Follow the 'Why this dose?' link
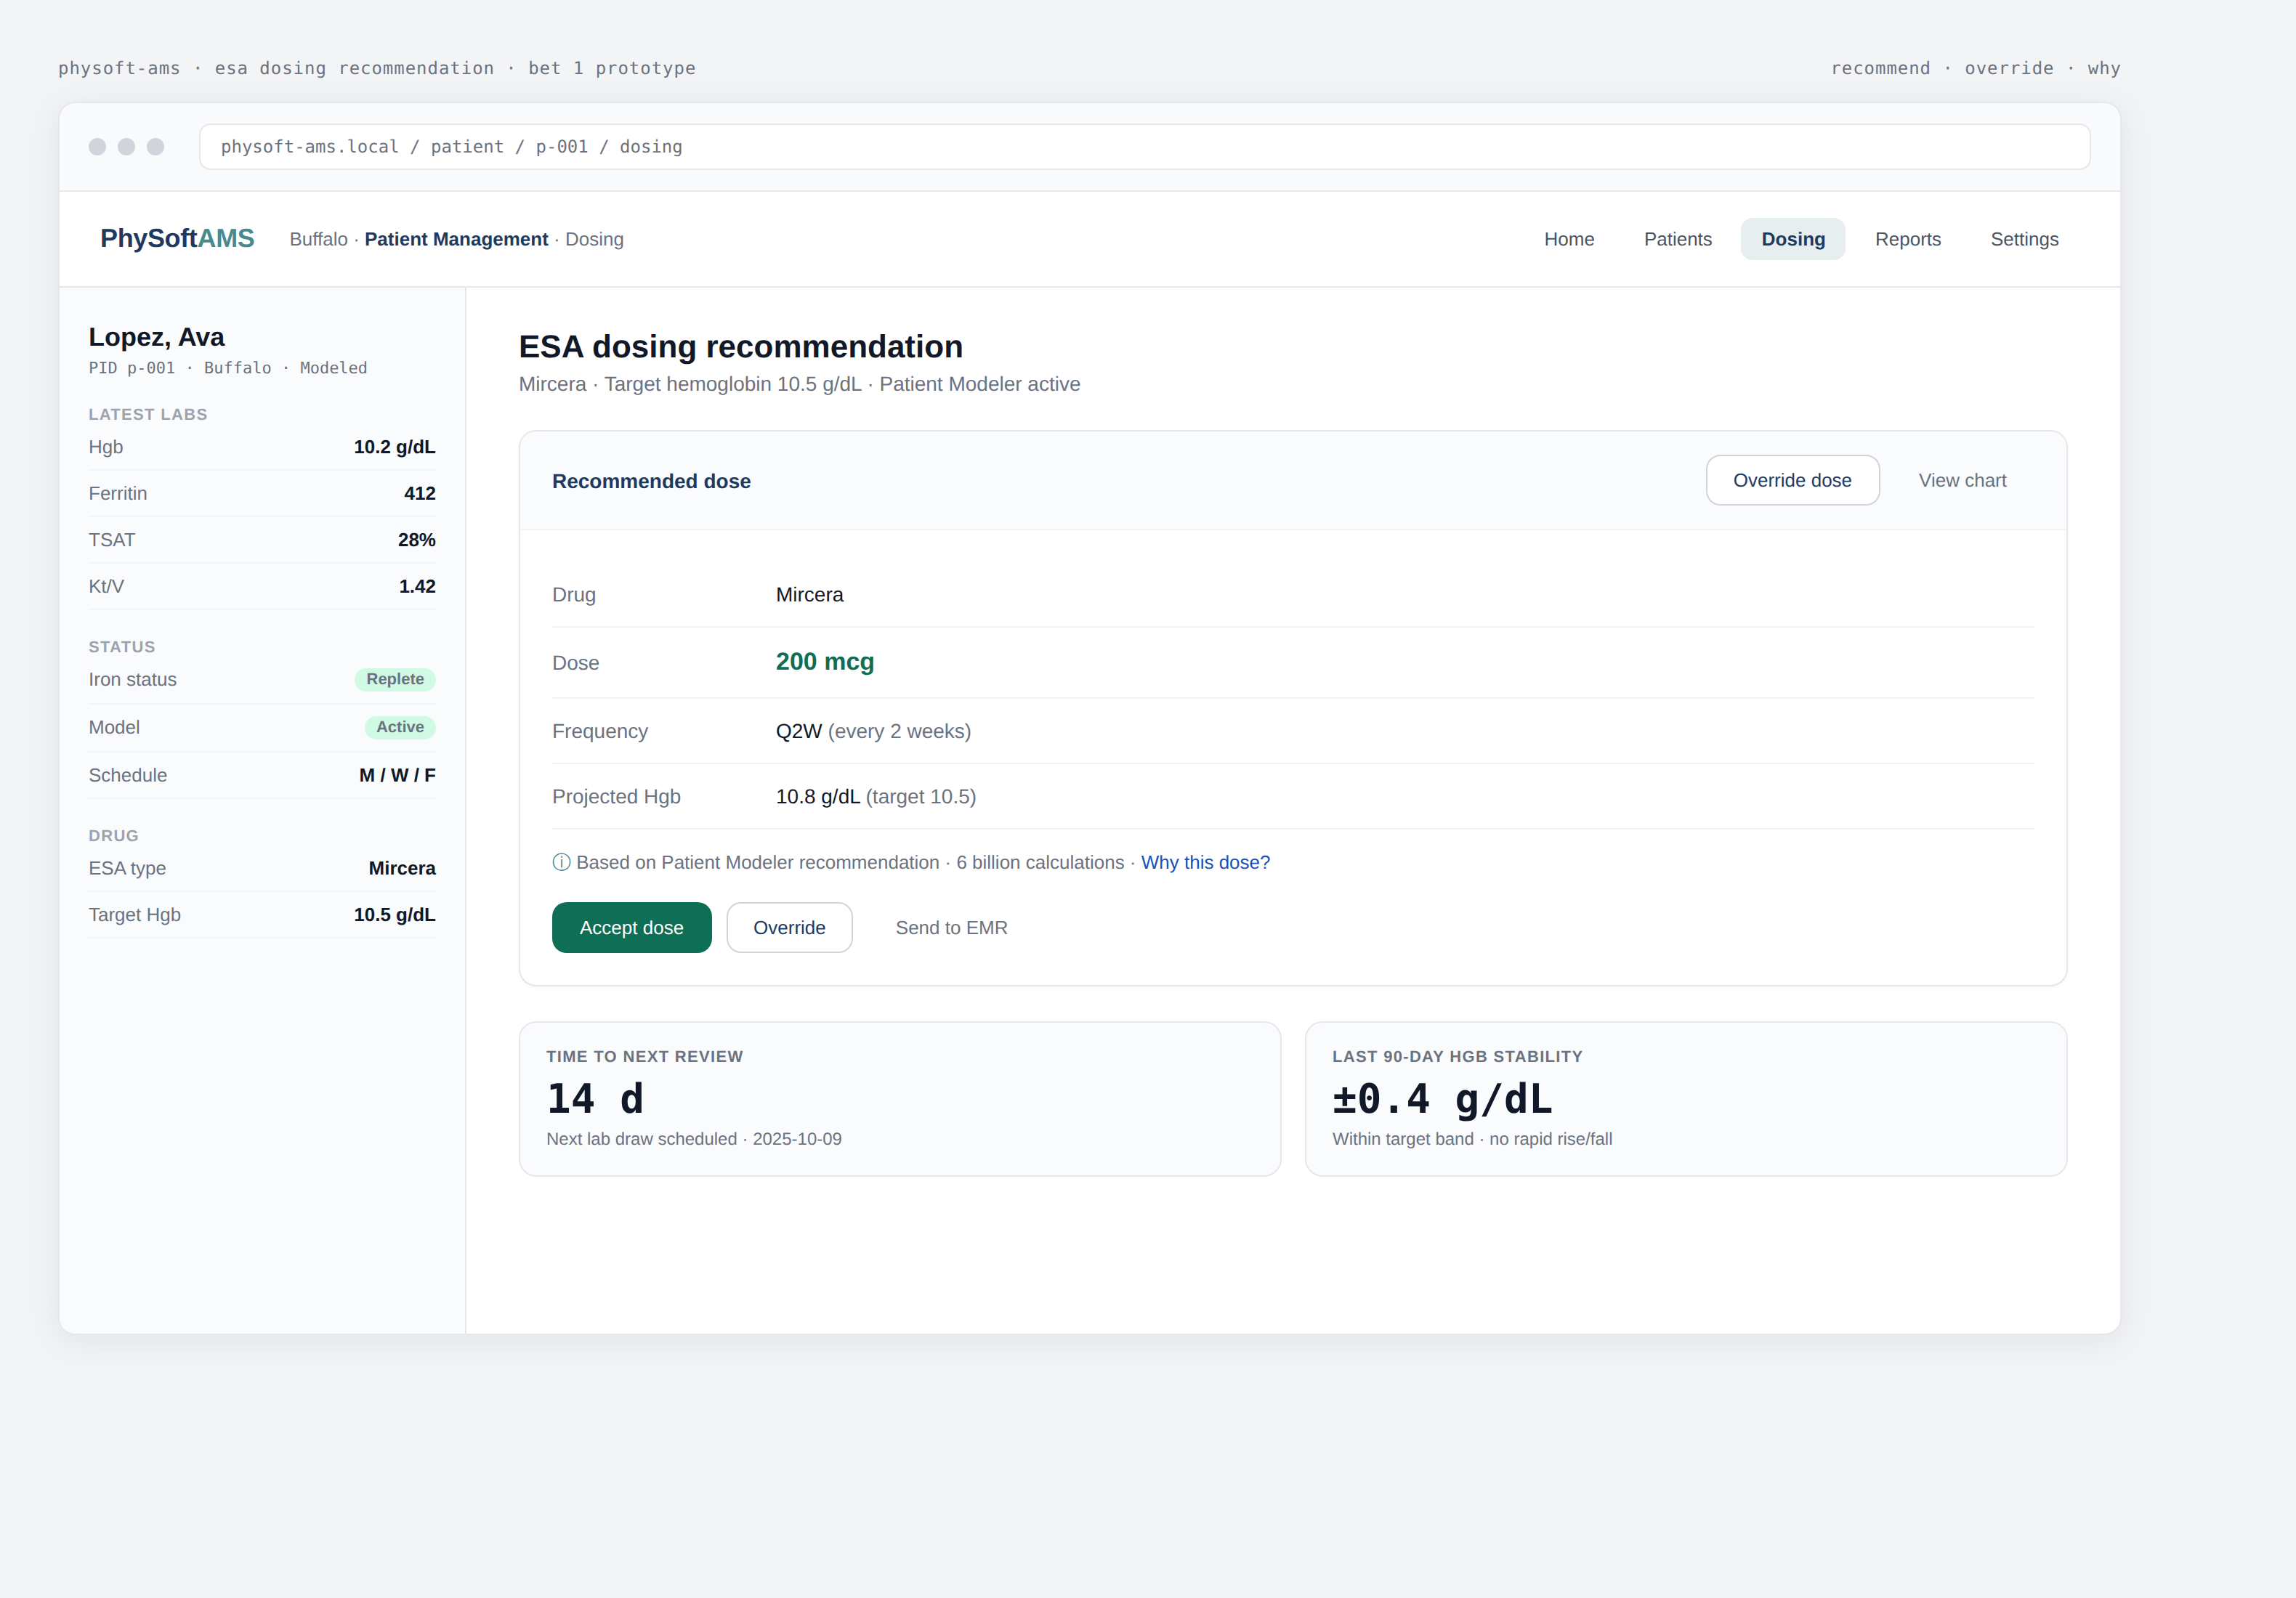This screenshot has height=1598, width=2296. point(1204,862)
